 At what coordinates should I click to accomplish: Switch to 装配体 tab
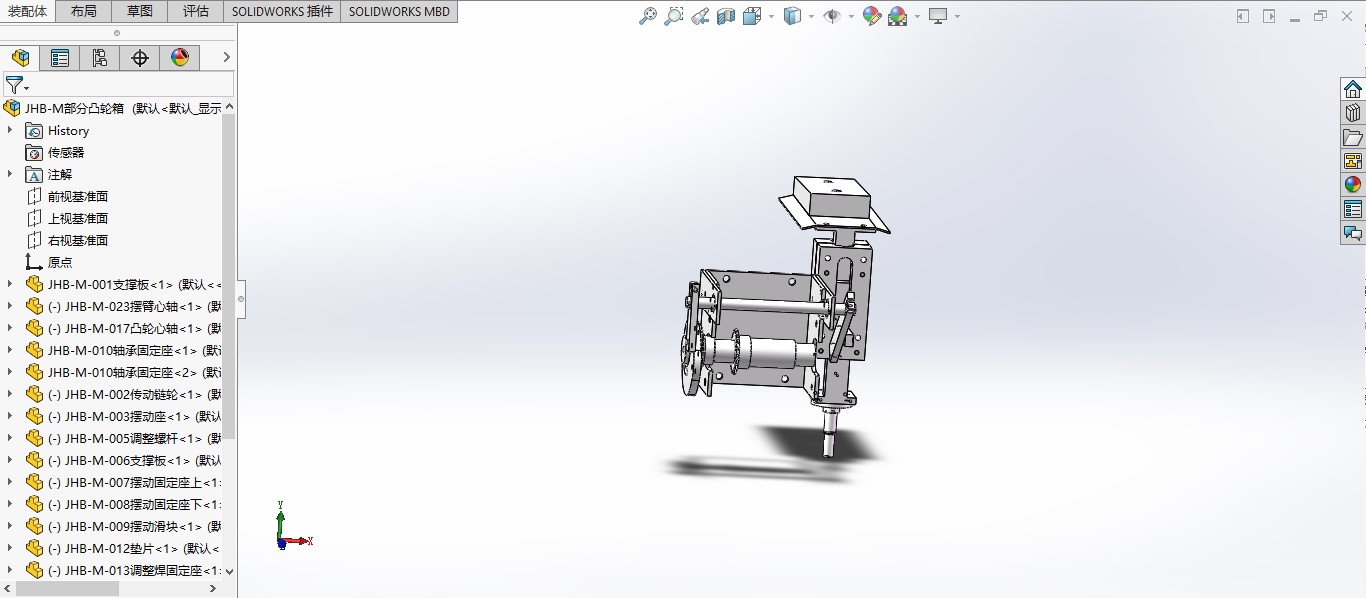(28, 11)
